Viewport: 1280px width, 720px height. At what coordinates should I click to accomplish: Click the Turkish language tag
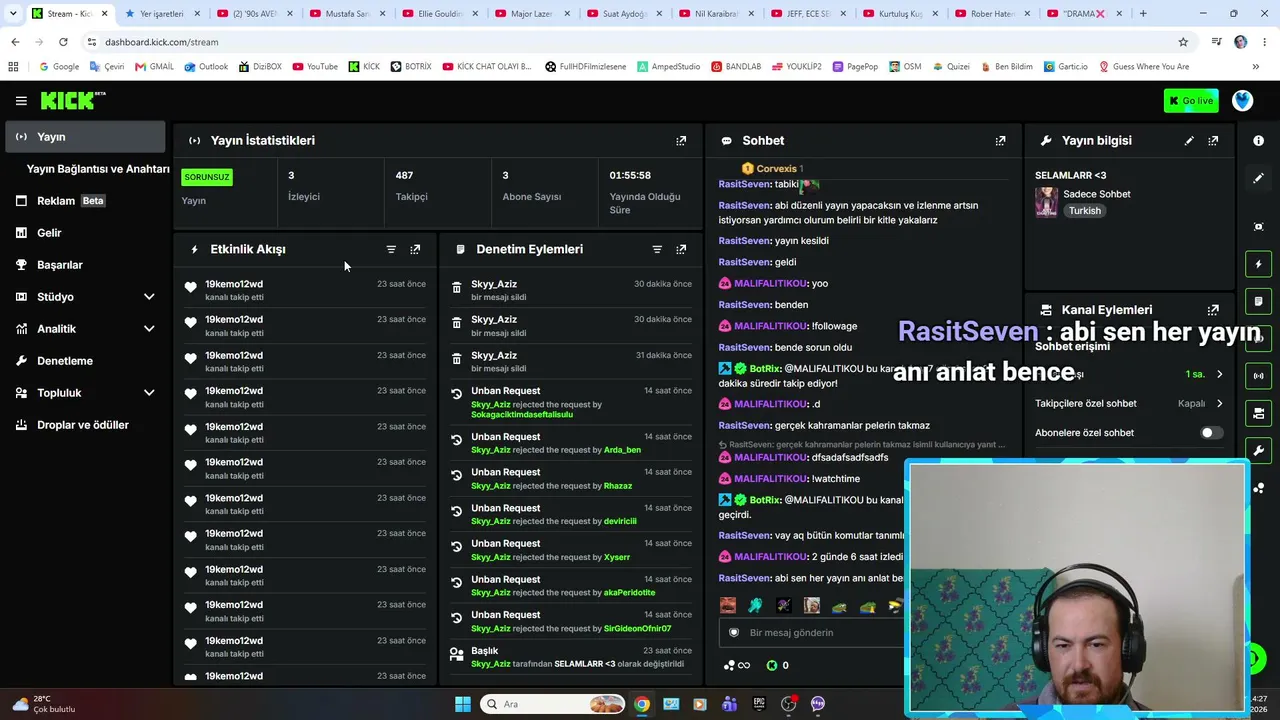click(1084, 211)
